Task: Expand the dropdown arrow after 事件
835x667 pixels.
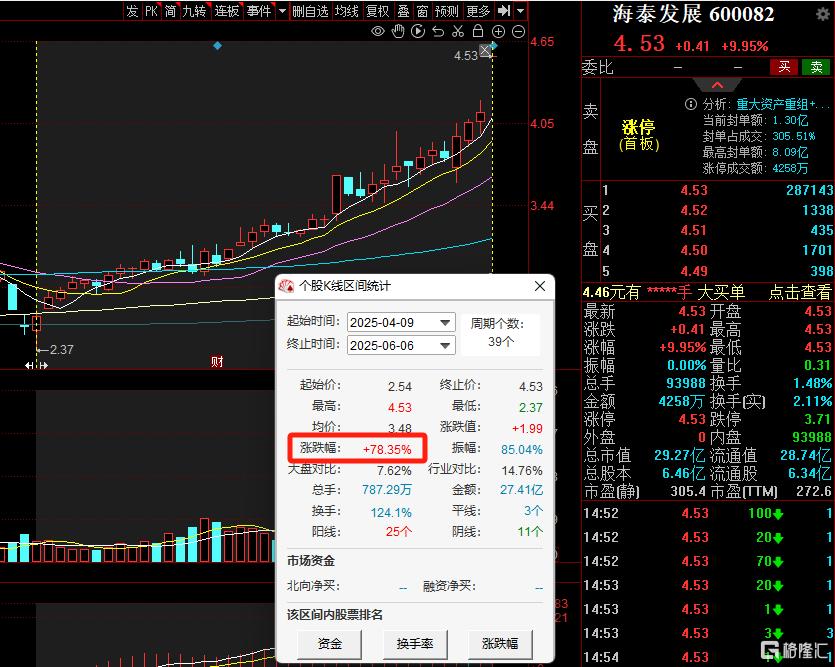Action: (x=282, y=11)
